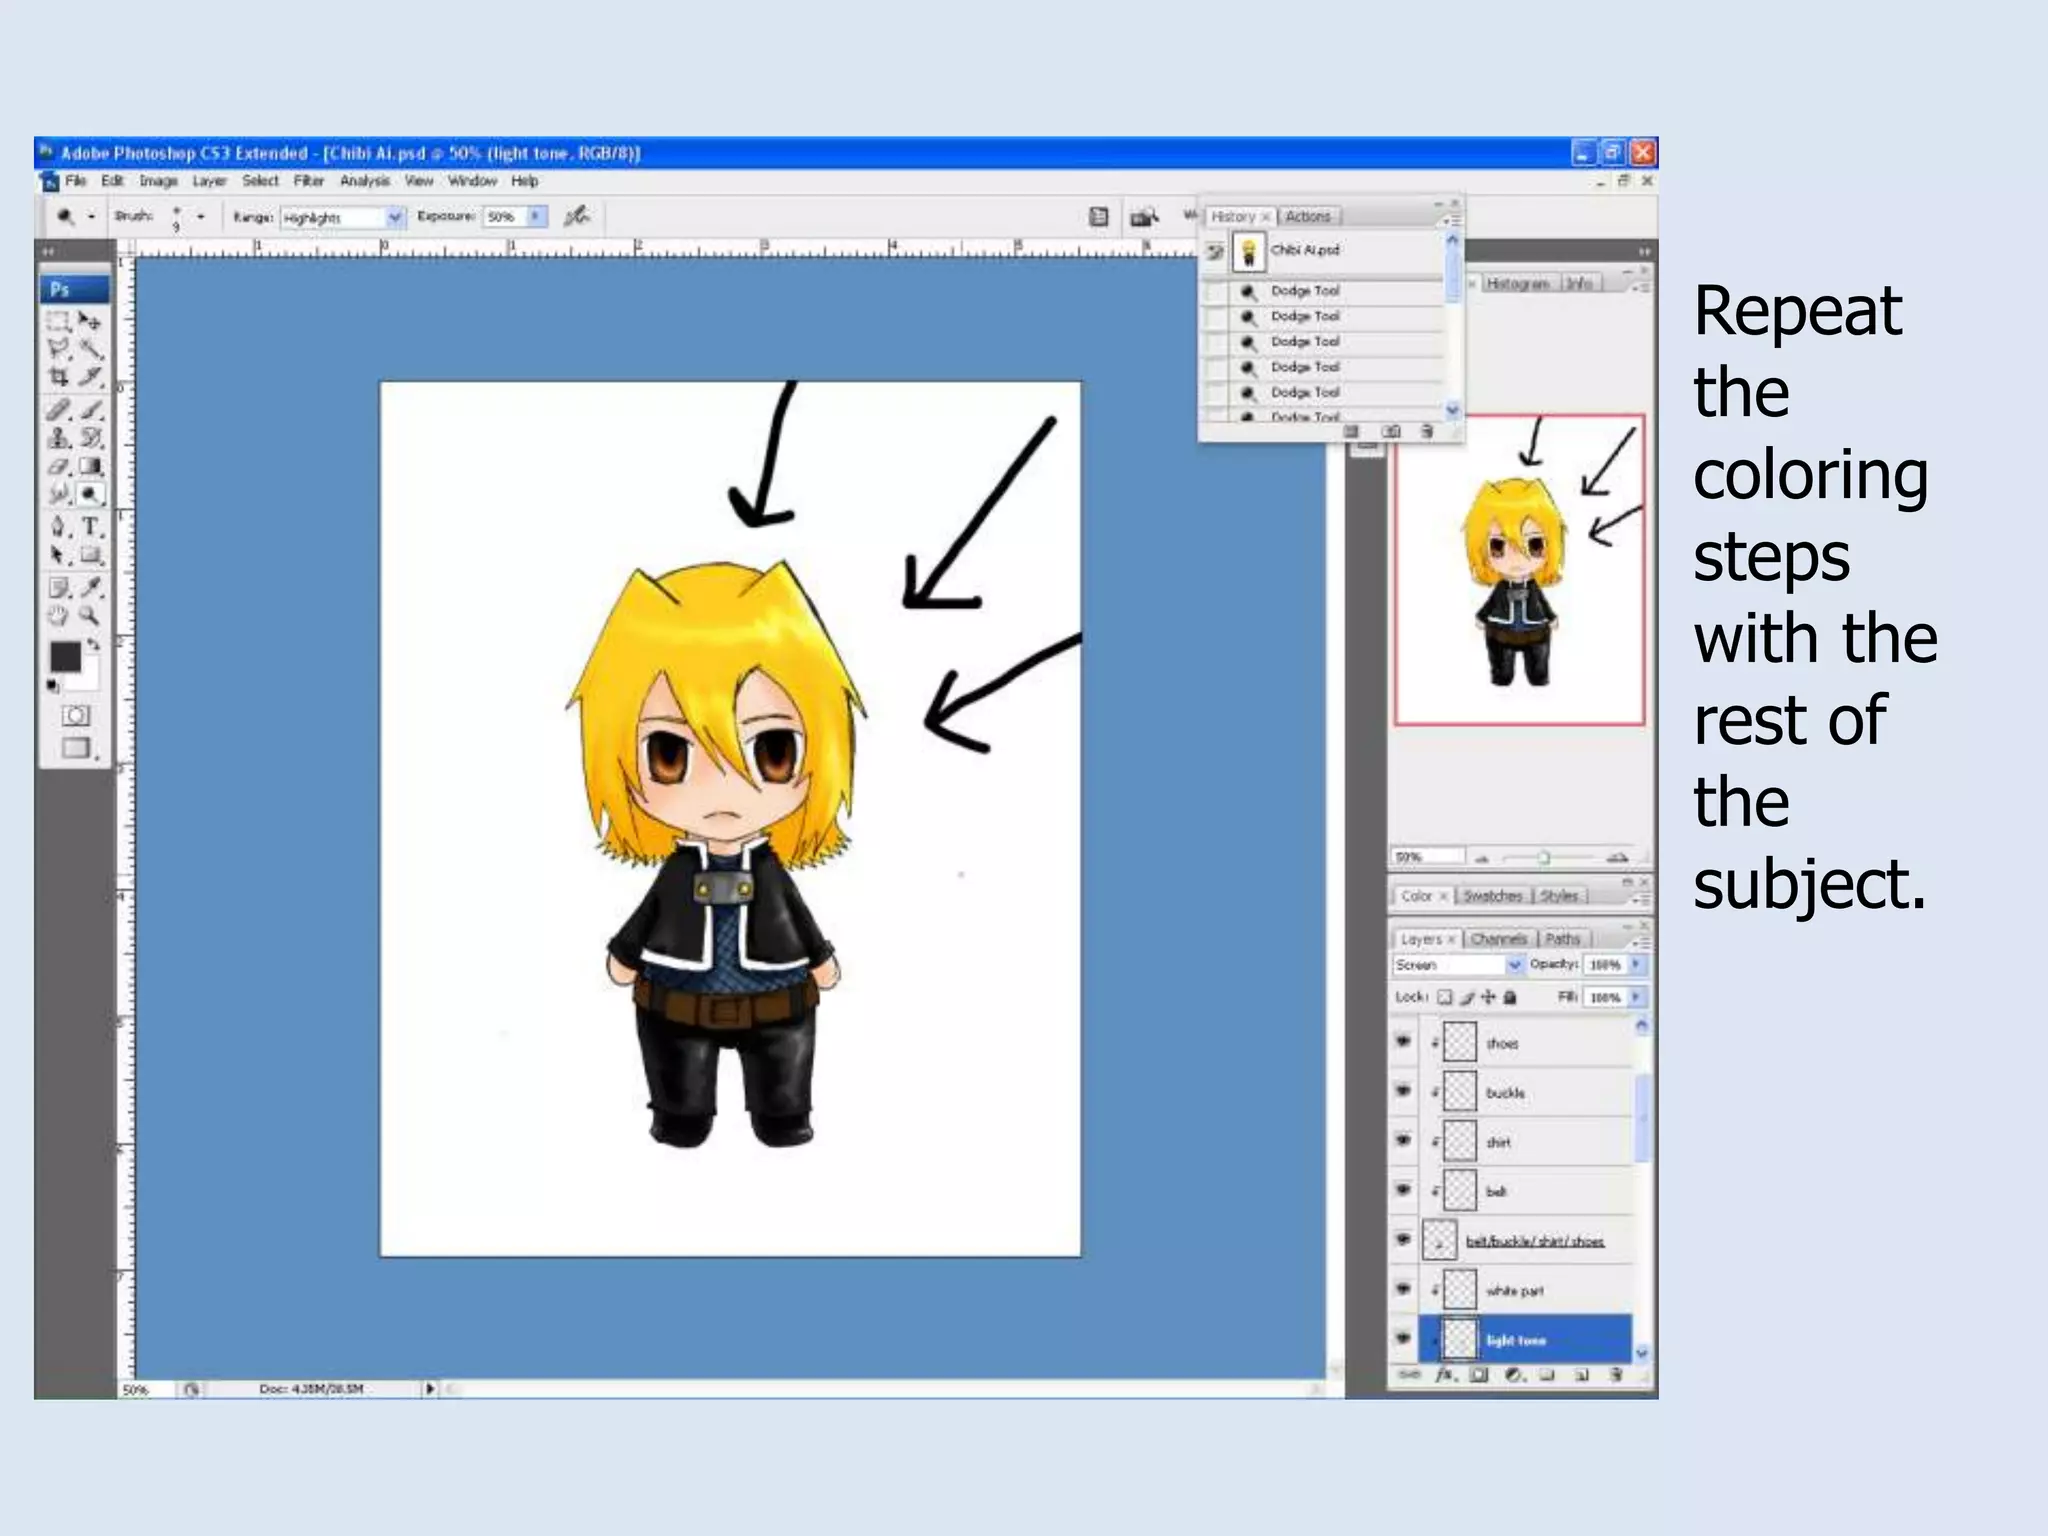Select the Rectangular Marquee tool

click(x=59, y=321)
